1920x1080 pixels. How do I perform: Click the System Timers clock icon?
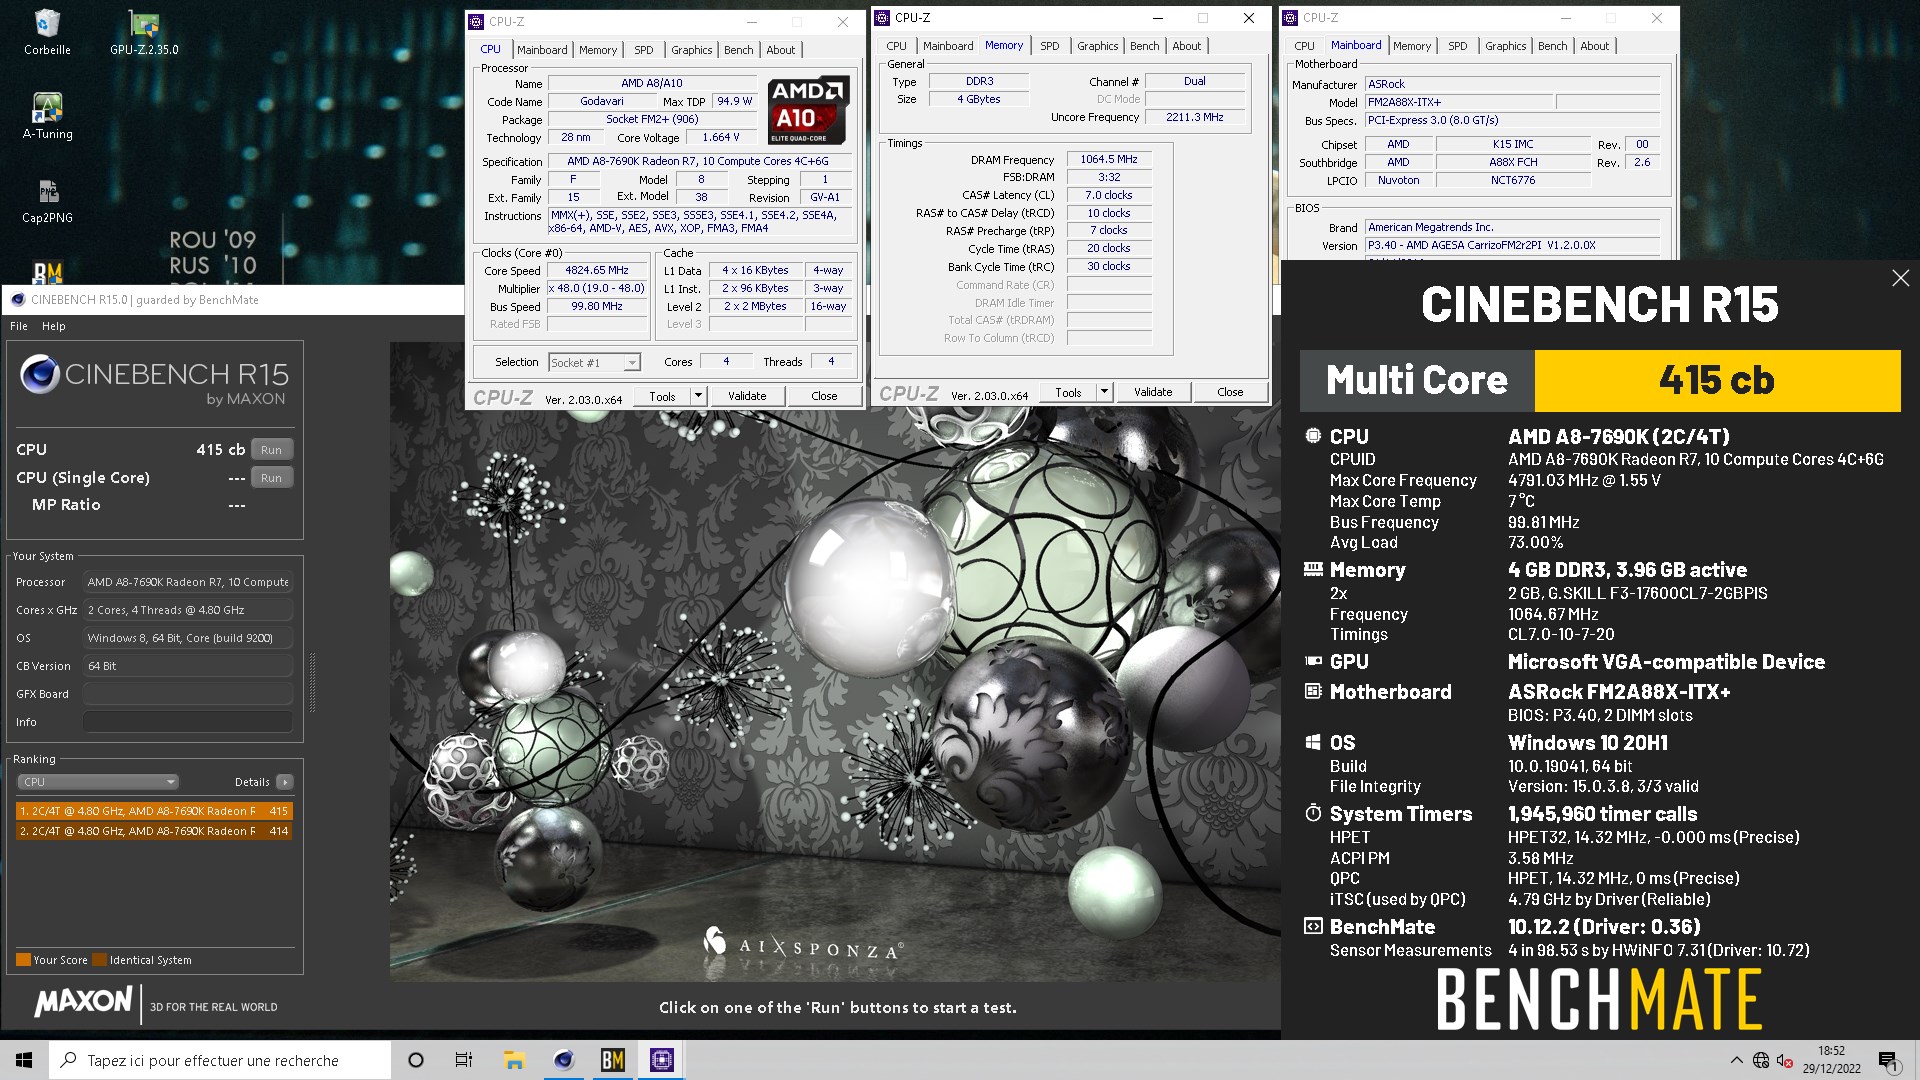click(x=1313, y=813)
